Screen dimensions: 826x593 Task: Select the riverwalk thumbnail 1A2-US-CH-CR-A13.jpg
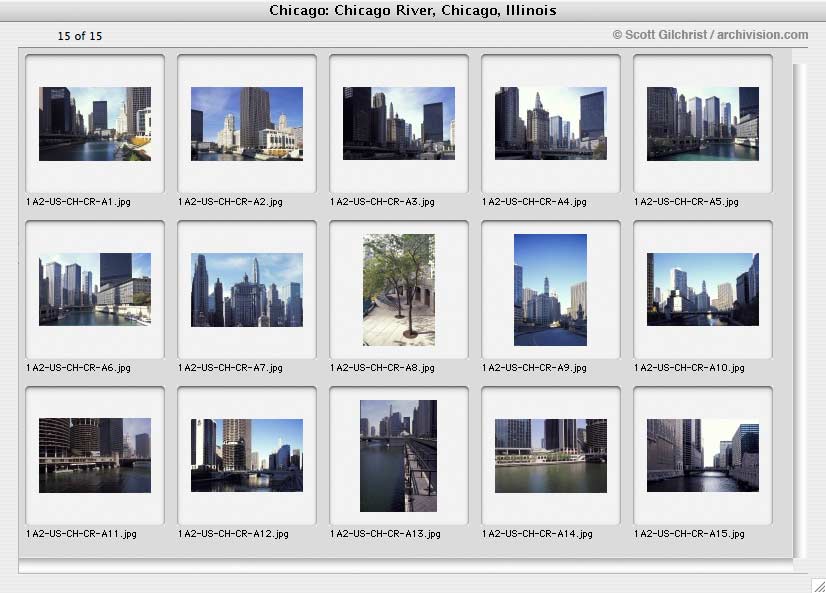tap(398, 456)
